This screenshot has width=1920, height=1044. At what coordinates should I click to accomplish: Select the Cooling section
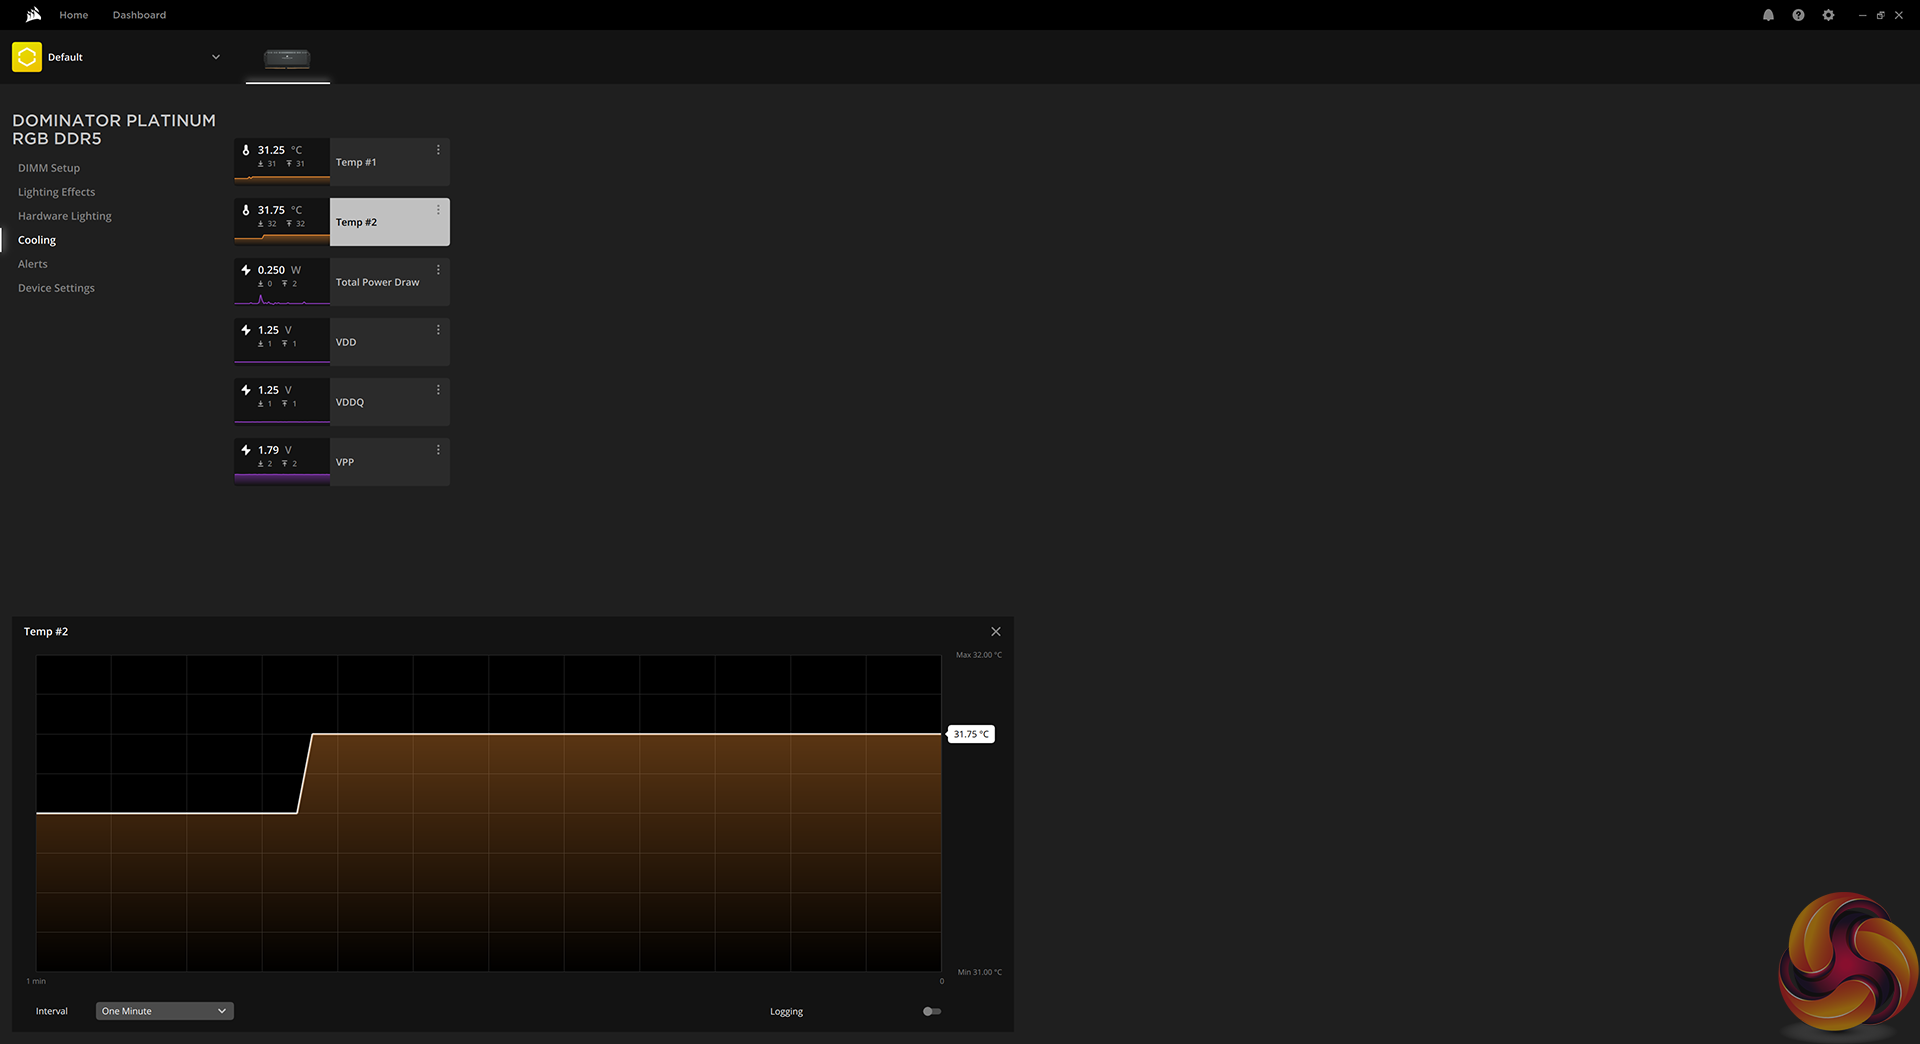tap(37, 240)
